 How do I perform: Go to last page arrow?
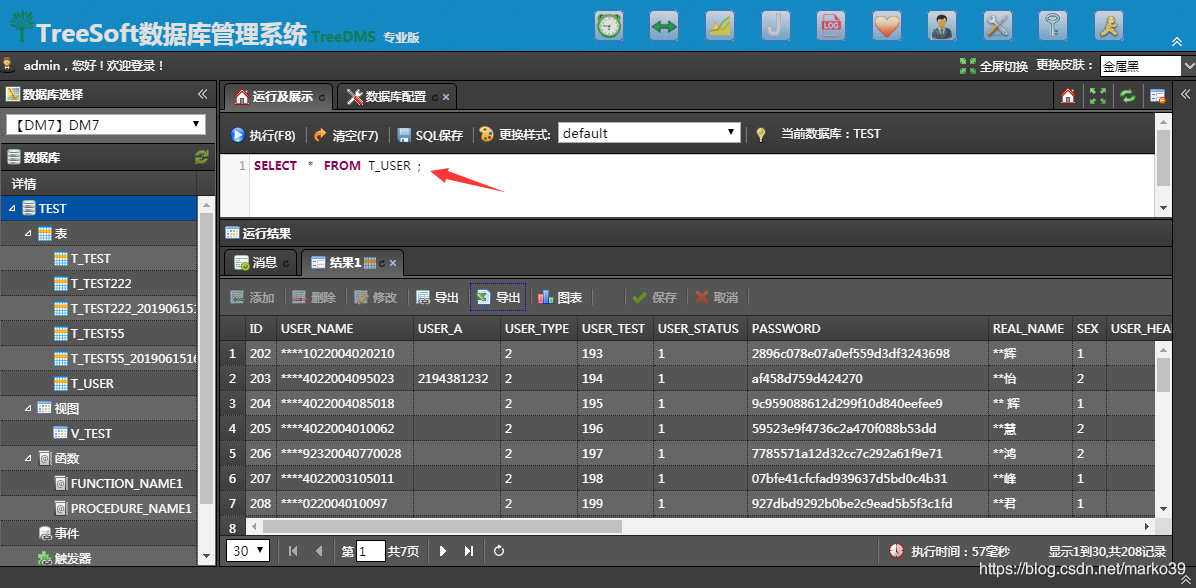[469, 551]
